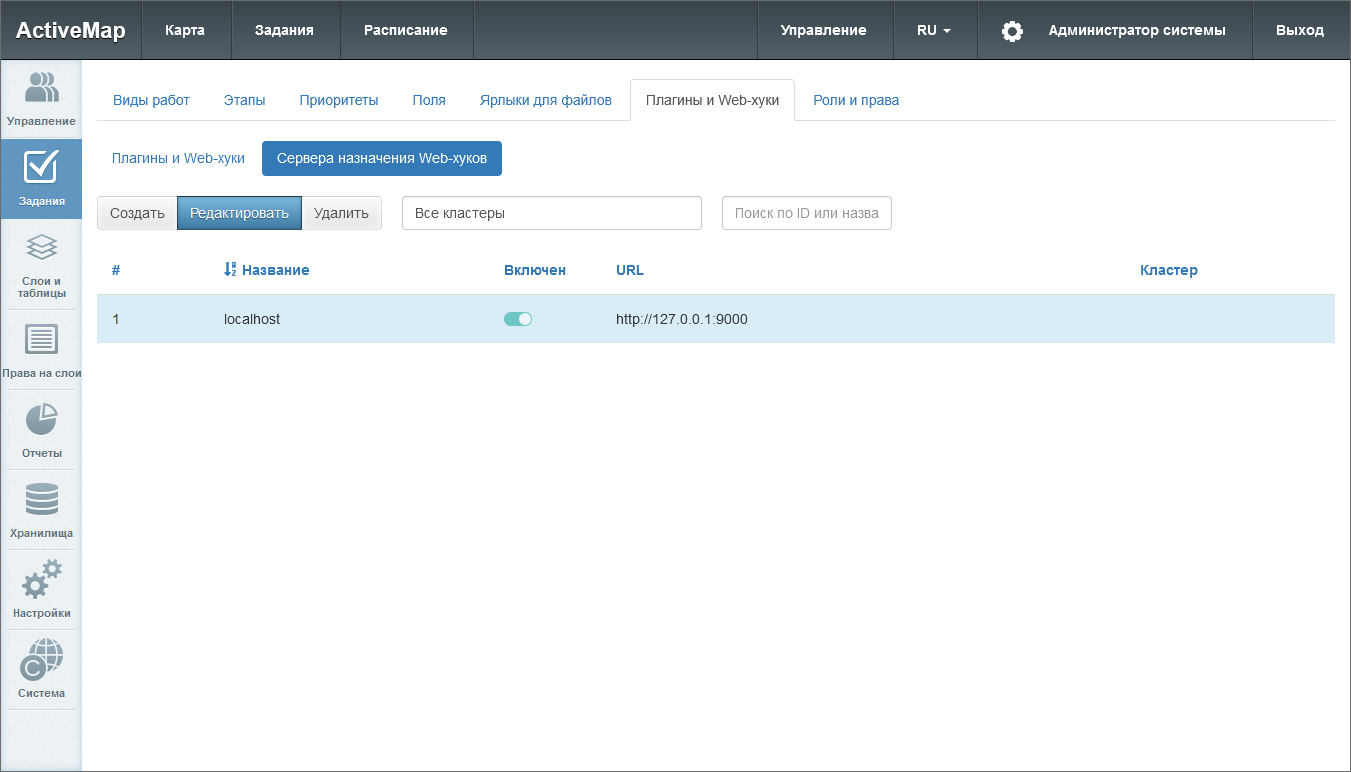Viewport: 1351px width, 772px height.
Task: Switch to the Виды работ tab
Action: click(x=151, y=100)
